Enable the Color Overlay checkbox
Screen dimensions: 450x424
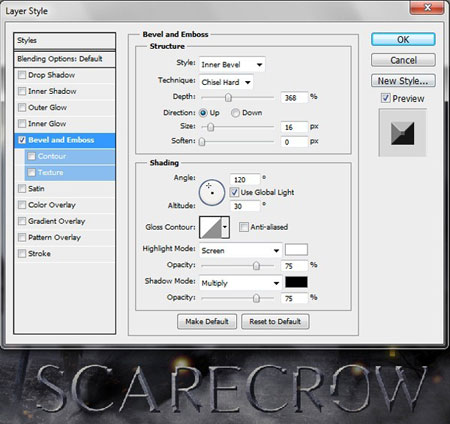click(22, 205)
